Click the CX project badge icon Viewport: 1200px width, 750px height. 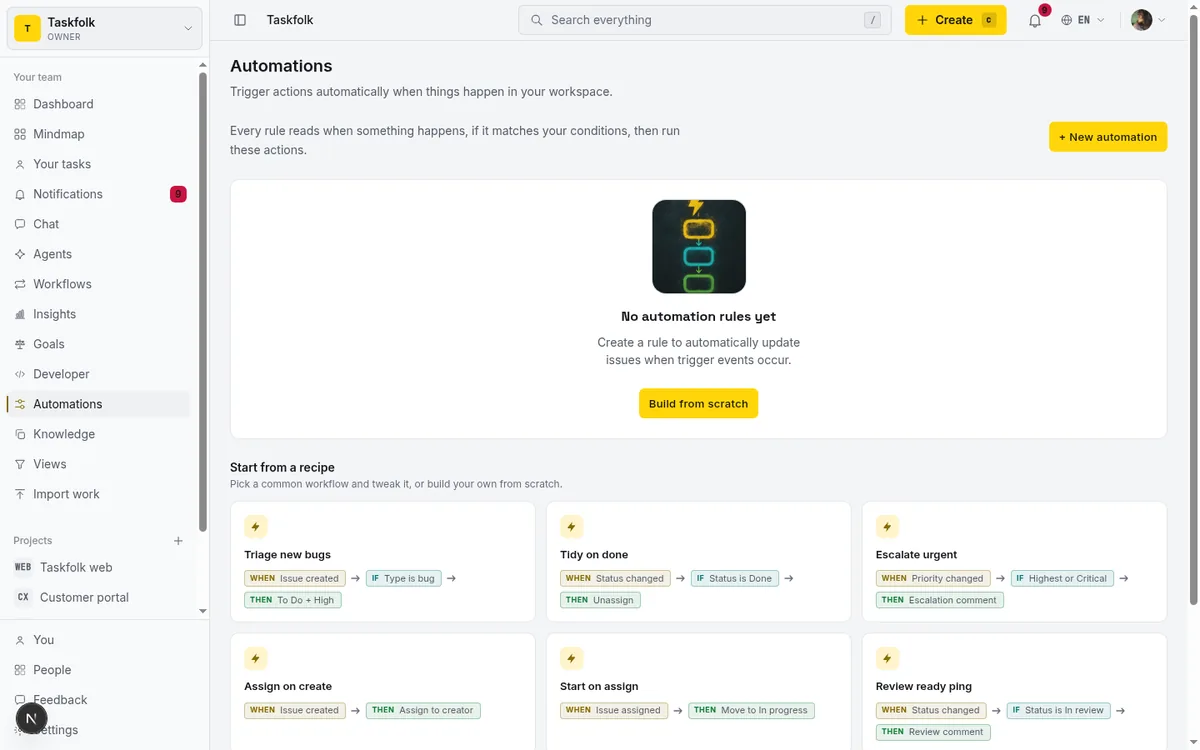coord(22,597)
